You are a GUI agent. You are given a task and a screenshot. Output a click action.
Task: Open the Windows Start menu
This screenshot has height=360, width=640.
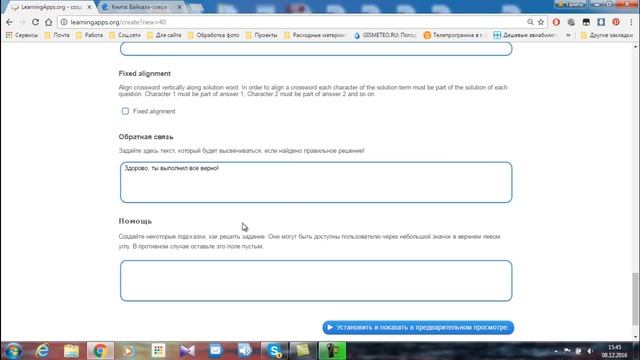click(x=13, y=351)
